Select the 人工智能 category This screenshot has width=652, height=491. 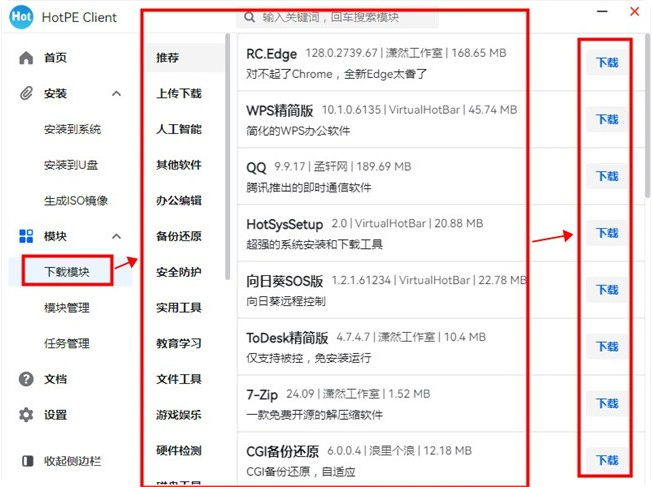[179, 129]
